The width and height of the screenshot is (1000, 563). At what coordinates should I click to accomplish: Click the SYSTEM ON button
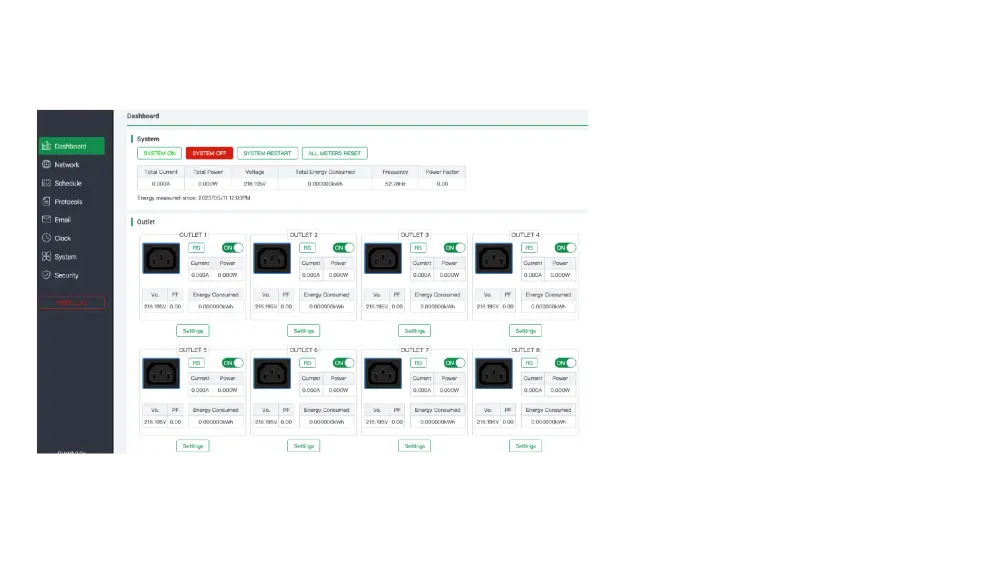(159, 153)
